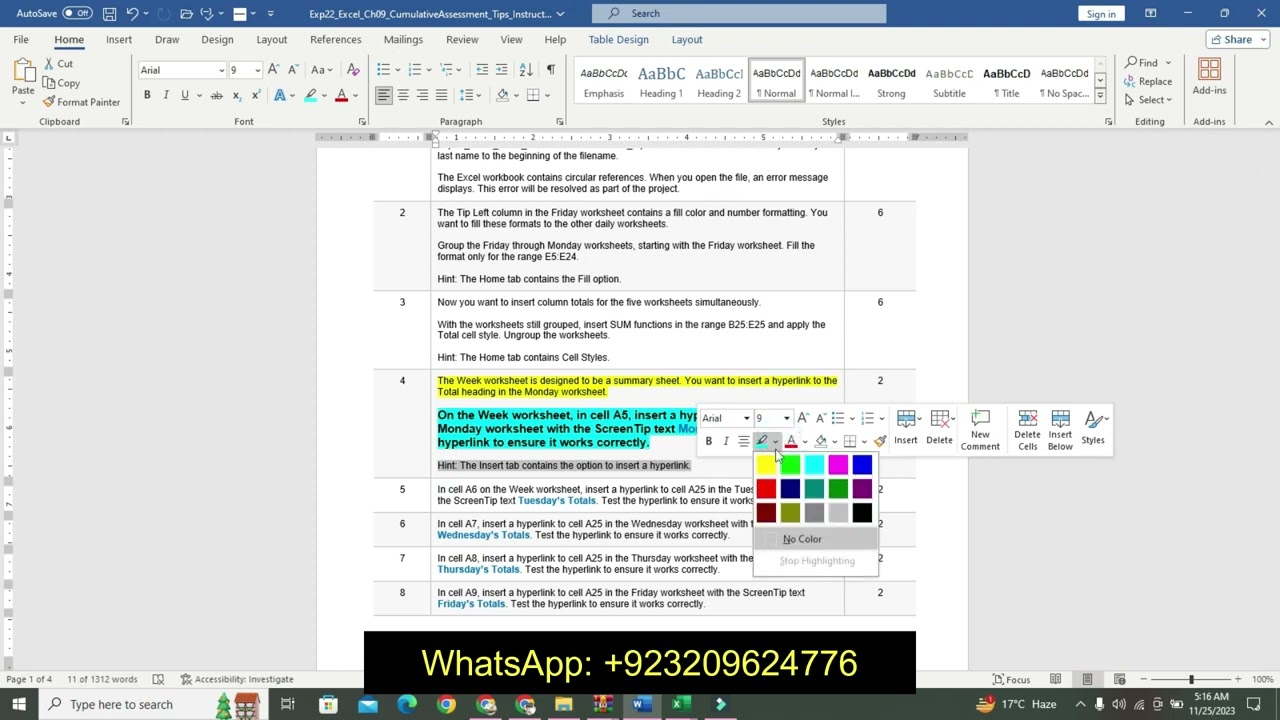Viewport: 1280px width, 720px height.
Task: Click the Decrease Indent icon
Action: [x=482, y=70]
